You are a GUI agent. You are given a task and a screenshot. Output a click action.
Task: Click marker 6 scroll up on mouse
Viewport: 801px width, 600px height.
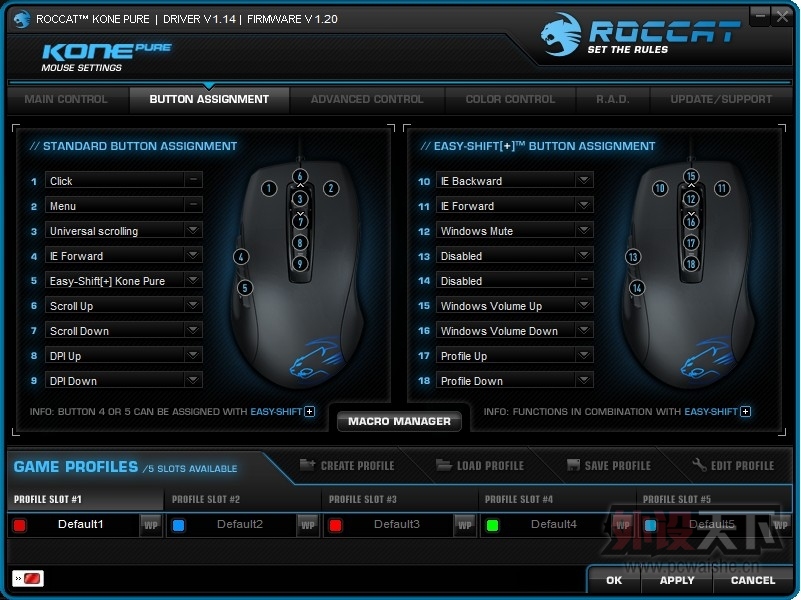(300, 177)
